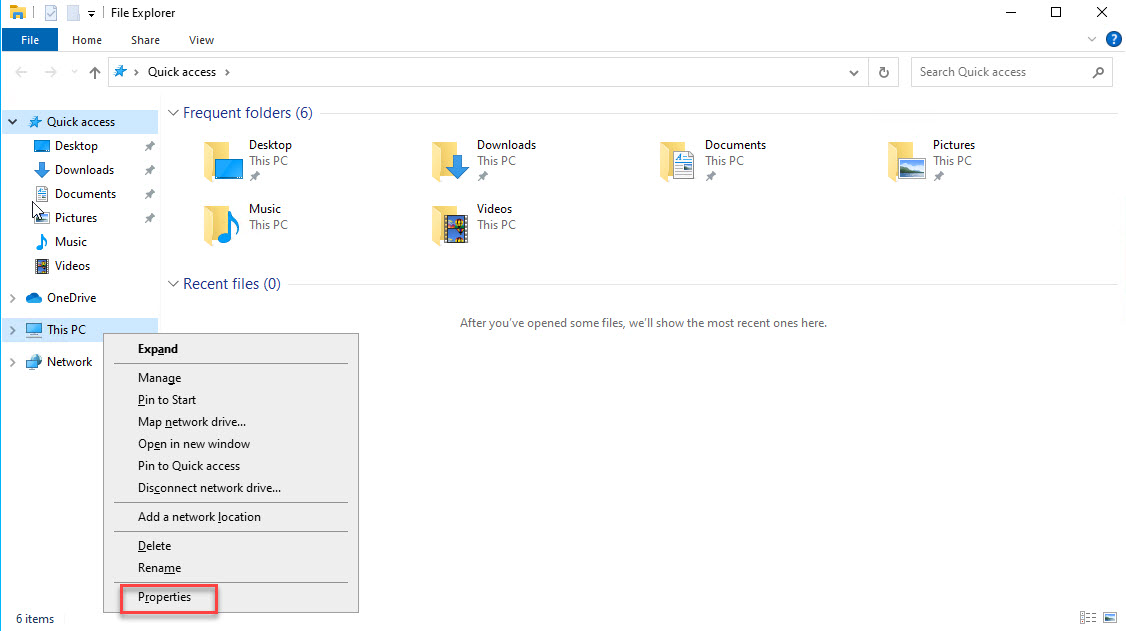Expand the Network tree node
Screen dimensions: 1126x631
pos(12,363)
